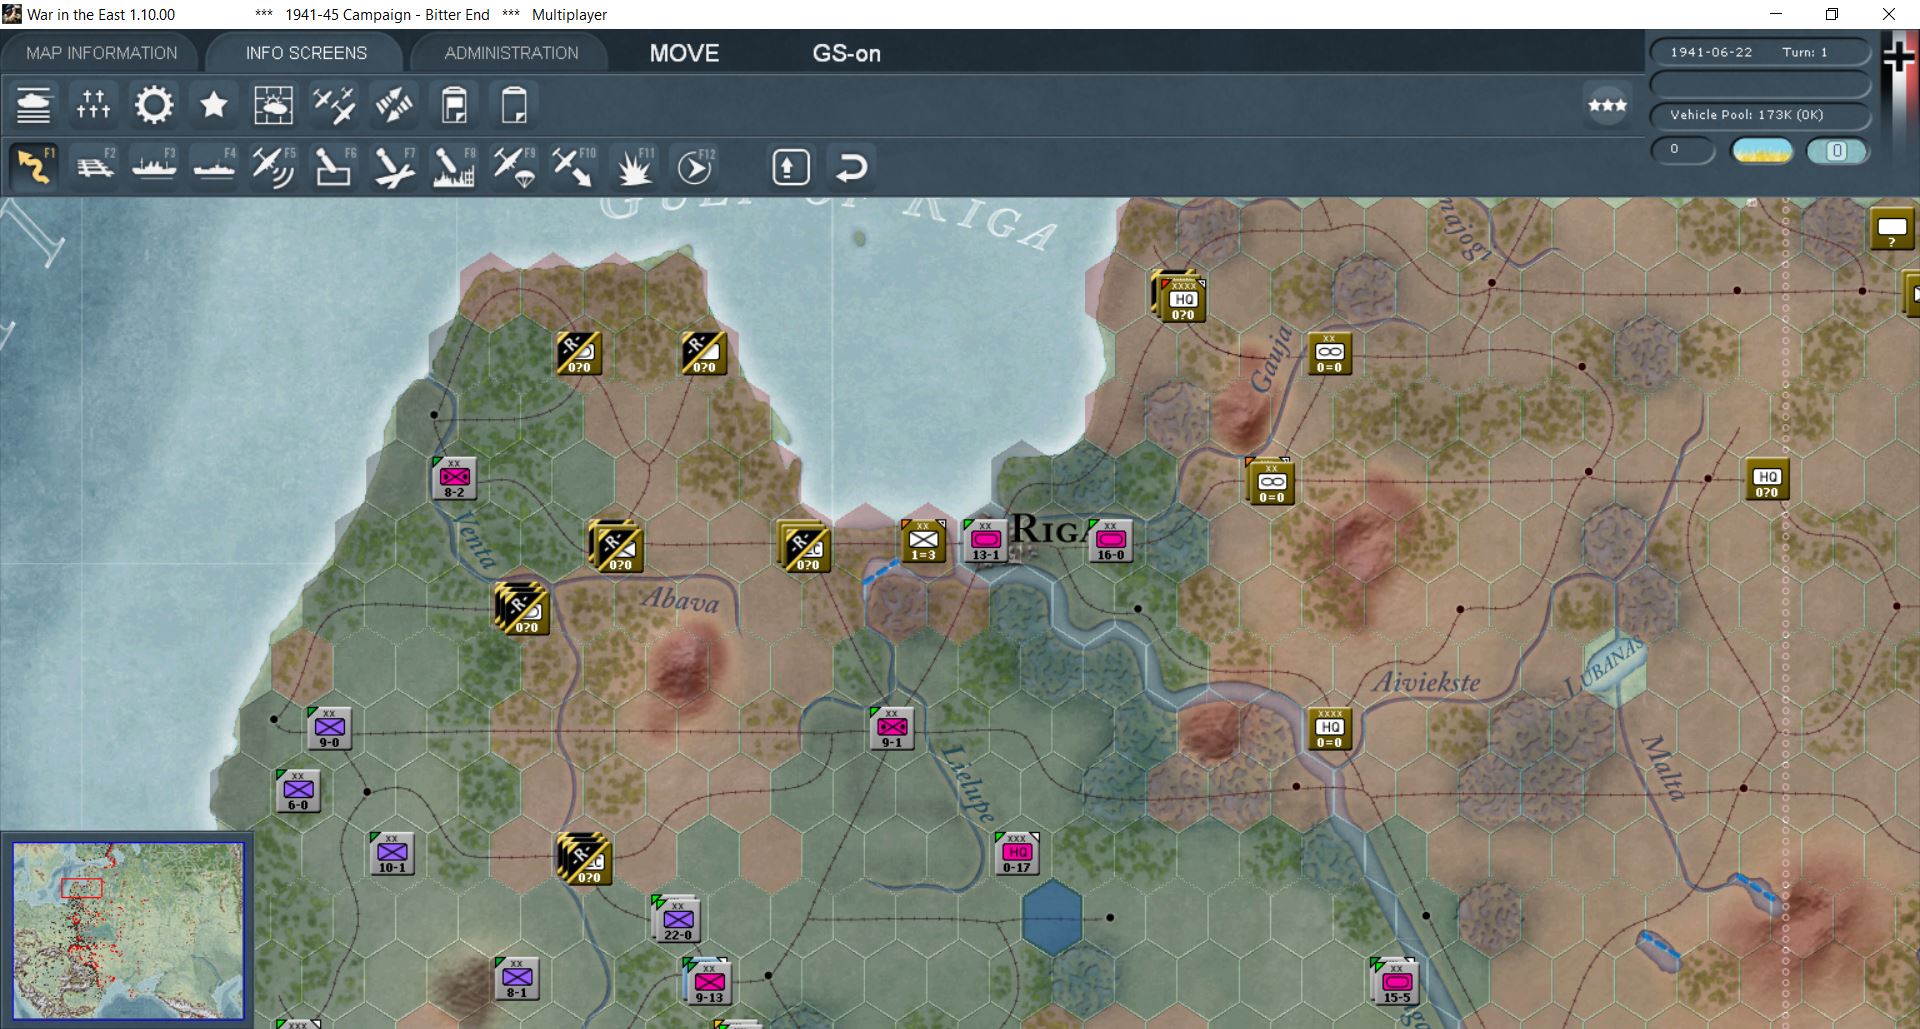Select the Soviet army HQ 0=0 near Aiviekste
Viewport: 1920px width, 1029px height.
(1330, 729)
